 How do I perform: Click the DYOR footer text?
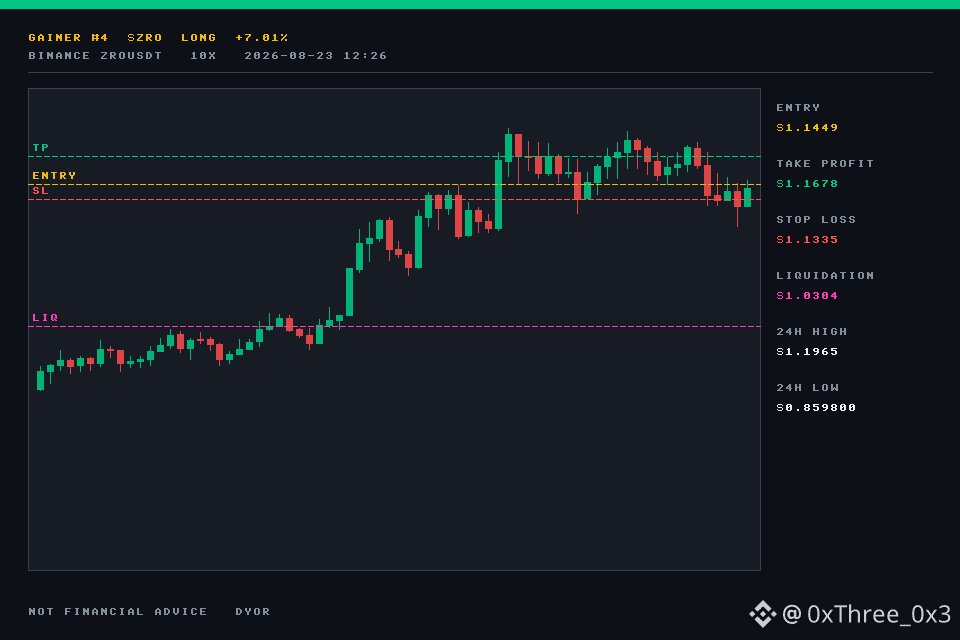252,611
